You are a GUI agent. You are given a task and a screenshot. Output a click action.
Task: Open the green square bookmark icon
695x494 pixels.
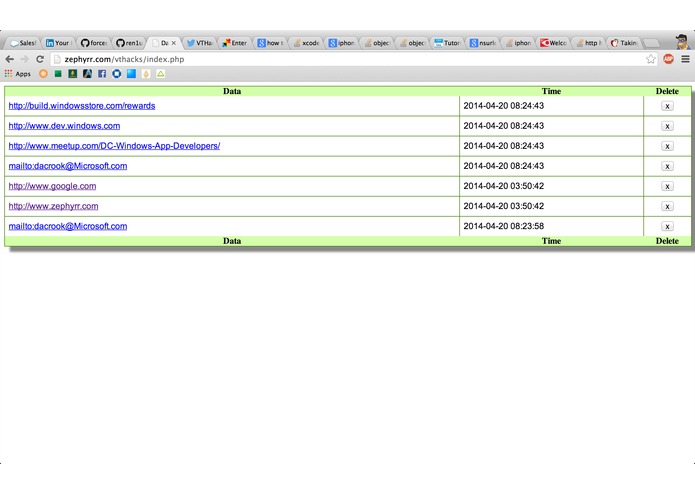point(58,74)
